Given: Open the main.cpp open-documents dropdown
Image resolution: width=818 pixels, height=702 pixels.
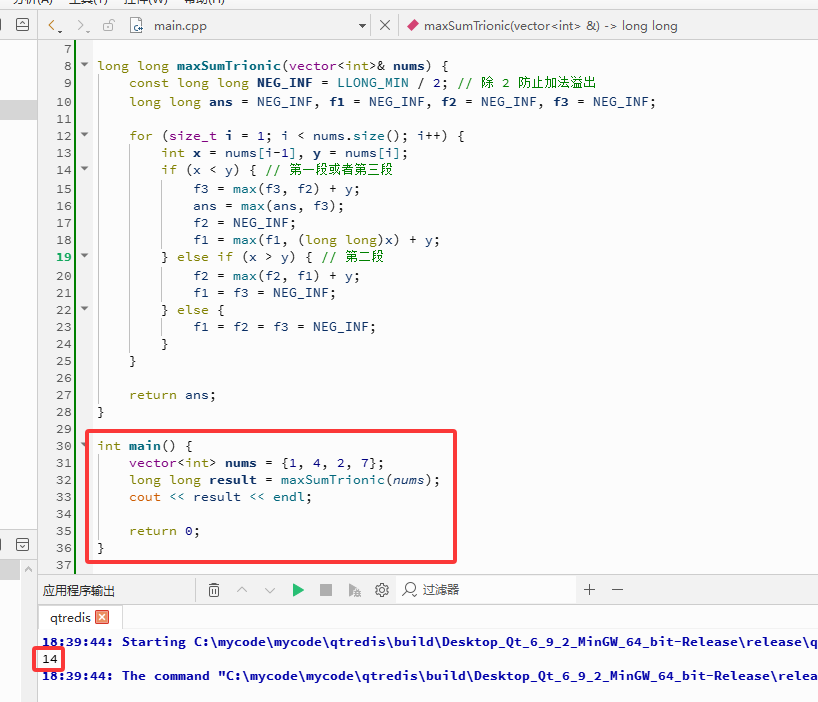Looking at the screenshot, I should tap(362, 26).
